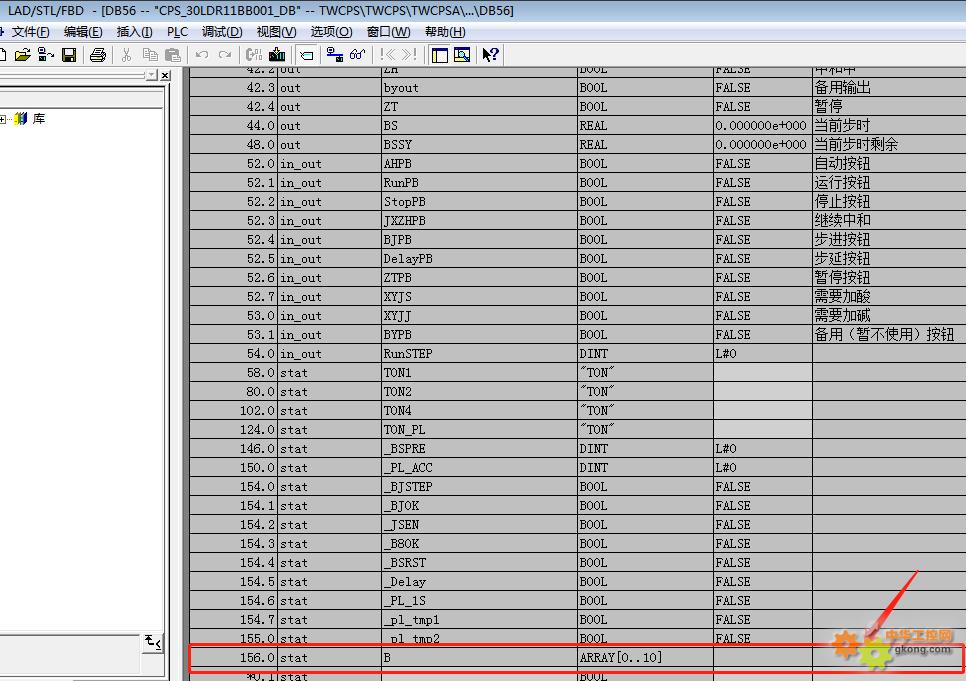Click the comment cell "需要加酸"

(x=889, y=297)
